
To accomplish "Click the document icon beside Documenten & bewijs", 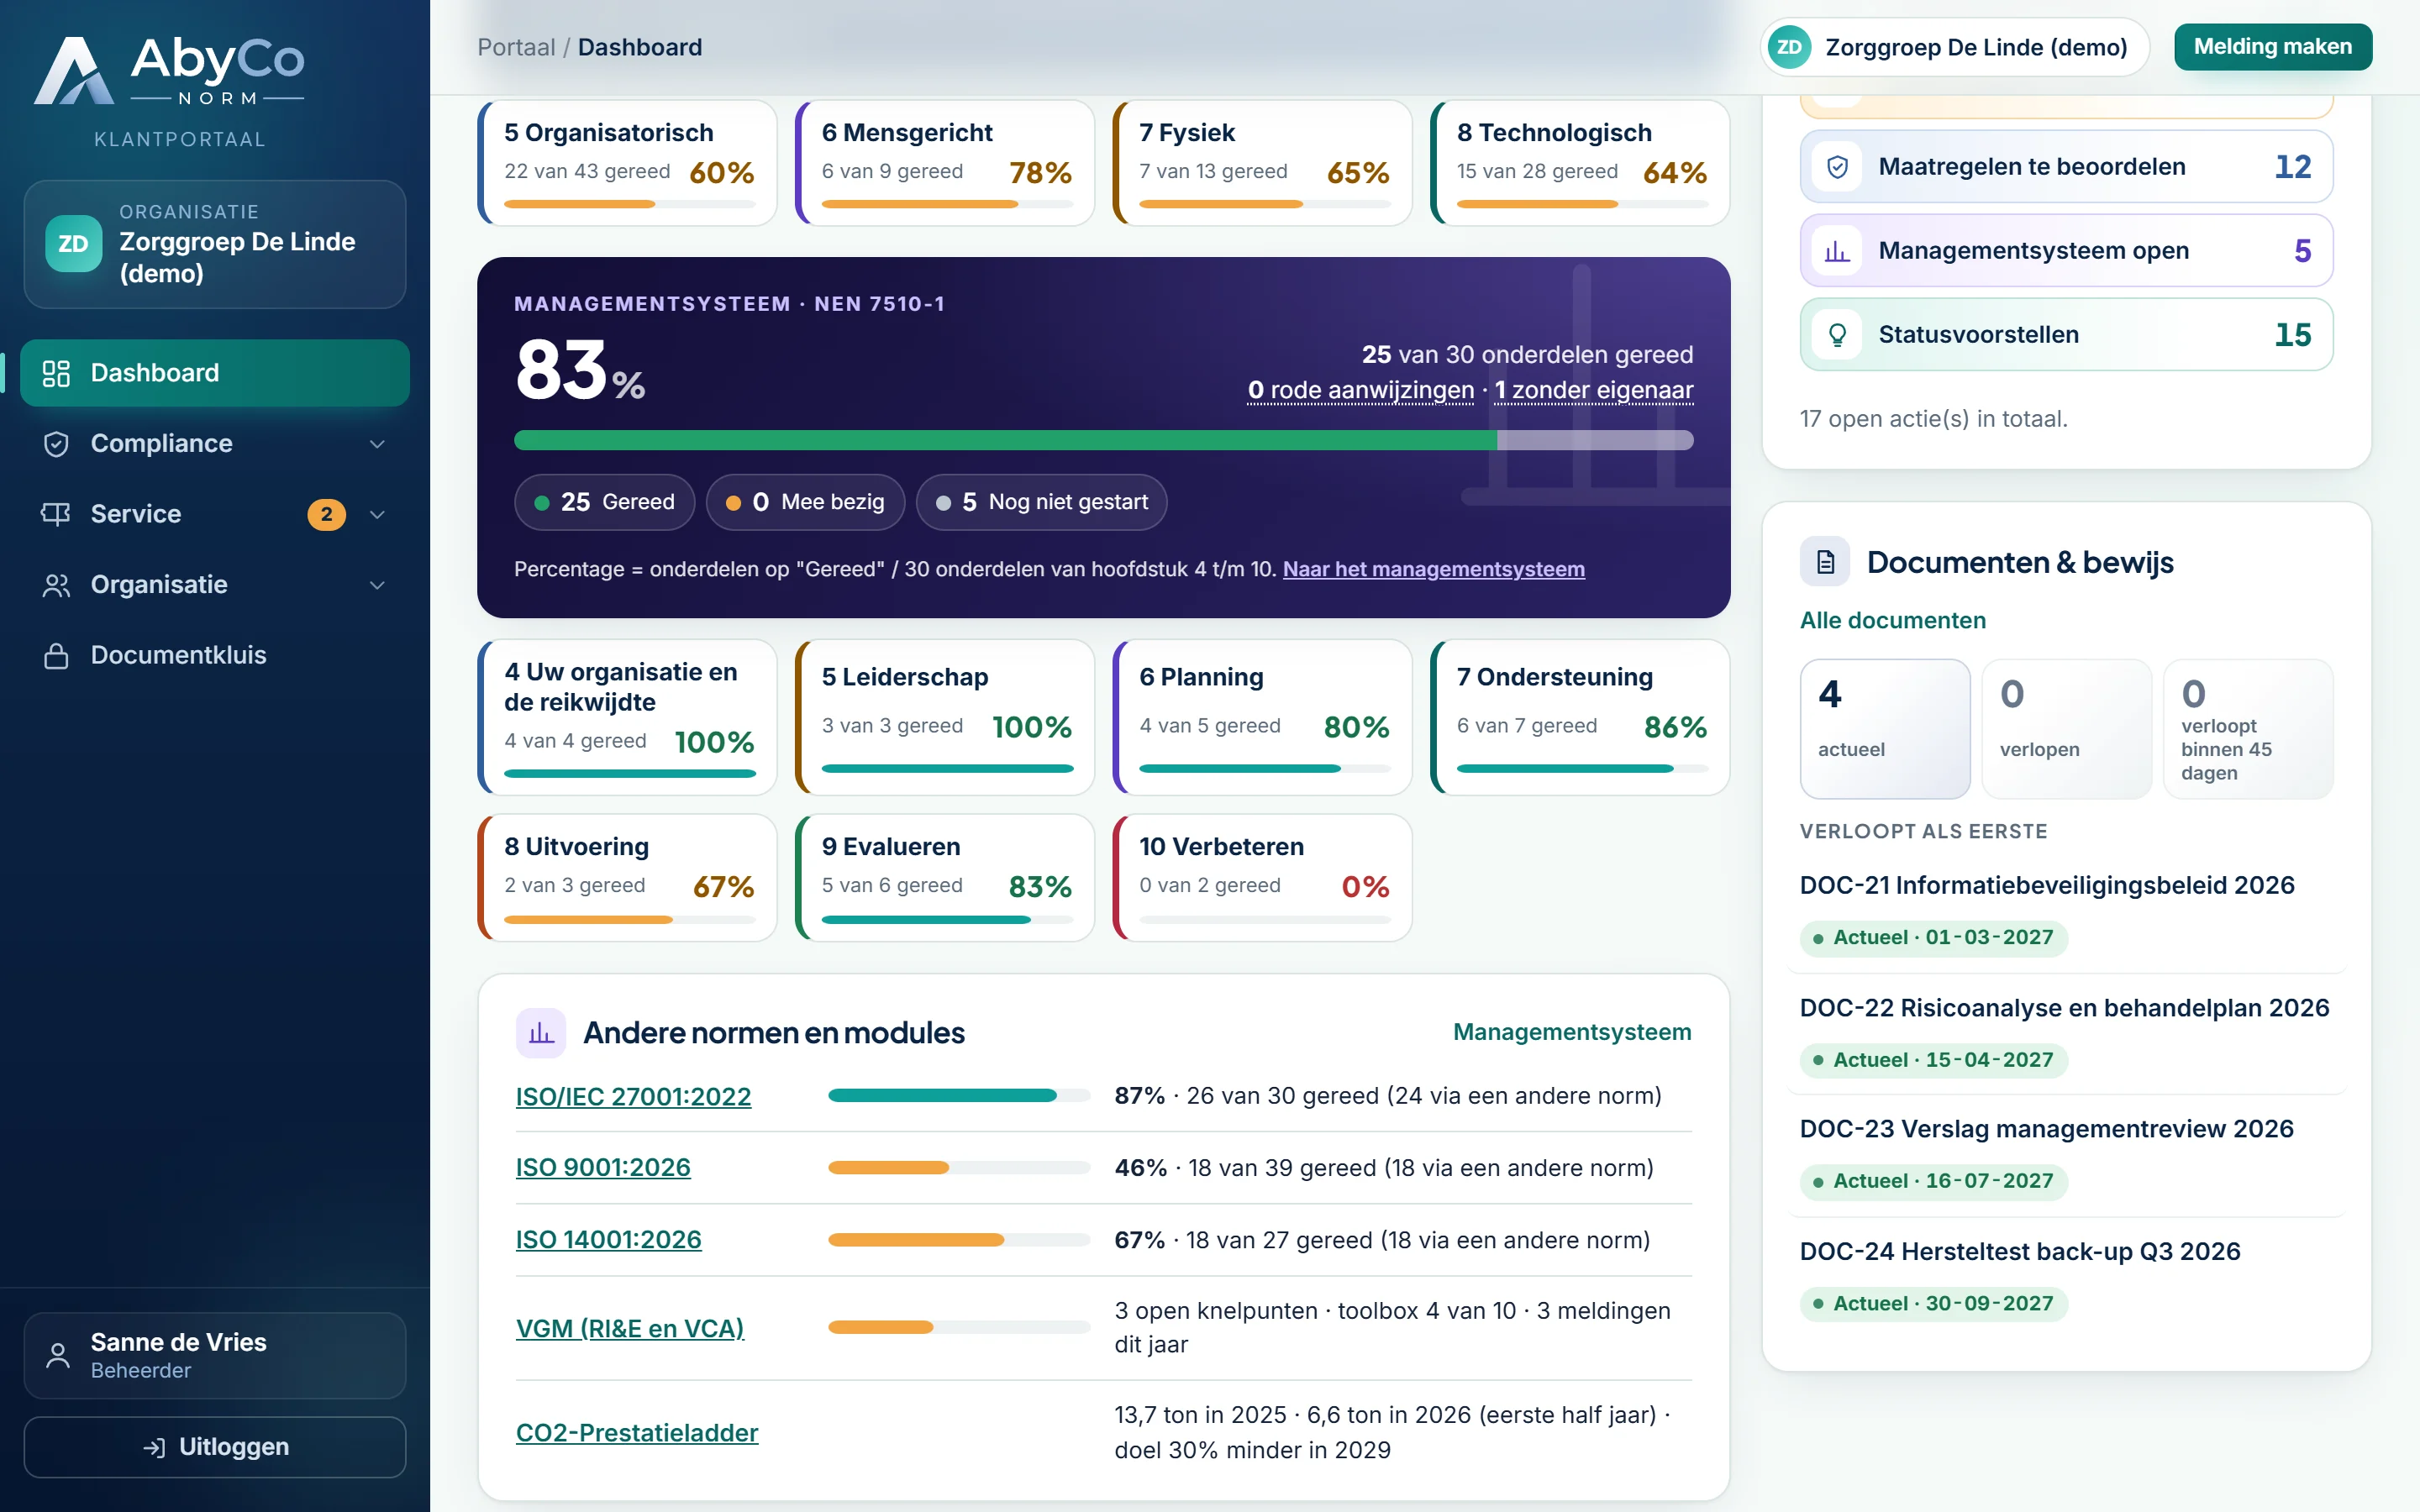I will point(1825,562).
